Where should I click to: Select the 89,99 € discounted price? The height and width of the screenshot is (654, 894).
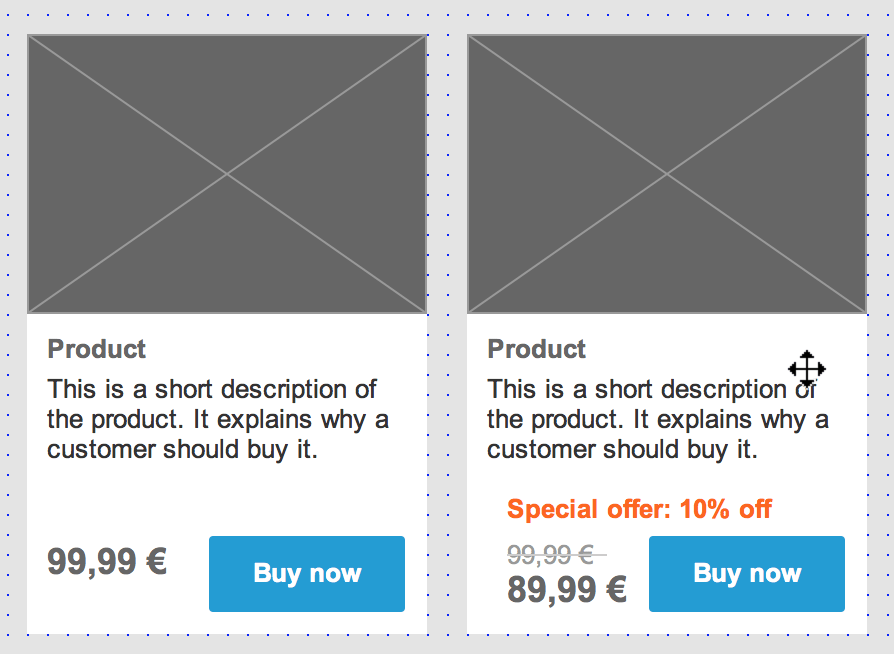[567, 590]
